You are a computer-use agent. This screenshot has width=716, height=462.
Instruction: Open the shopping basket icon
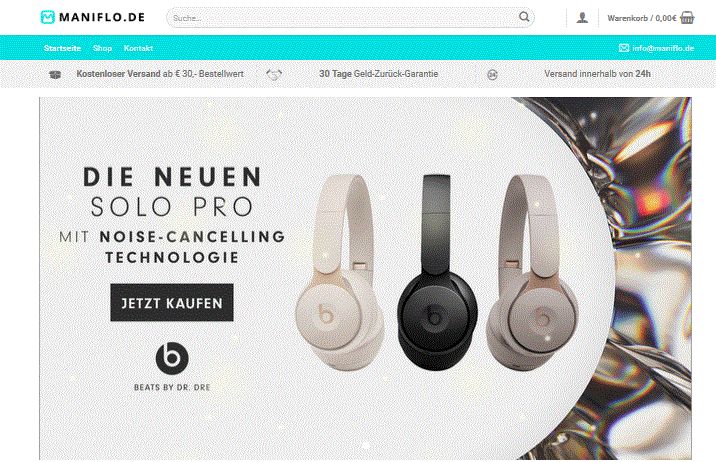pyautogui.click(x=687, y=18)
